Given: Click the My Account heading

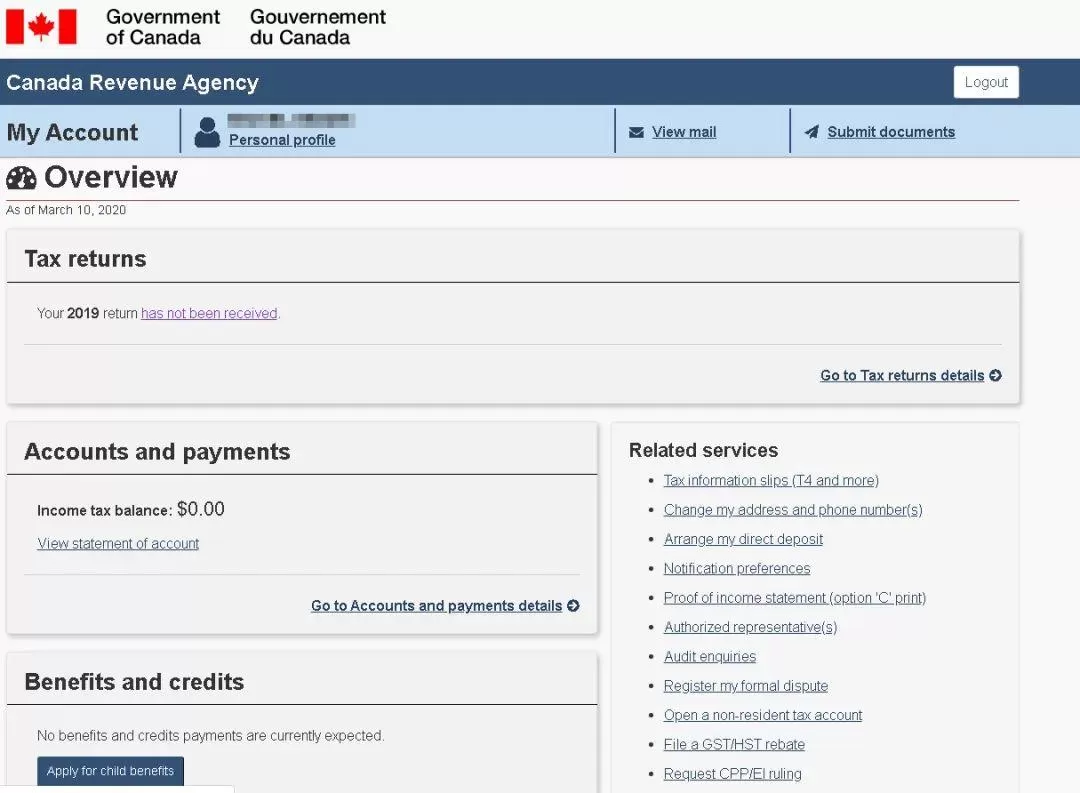Looking at the screenshot, I should click(72, 132).
